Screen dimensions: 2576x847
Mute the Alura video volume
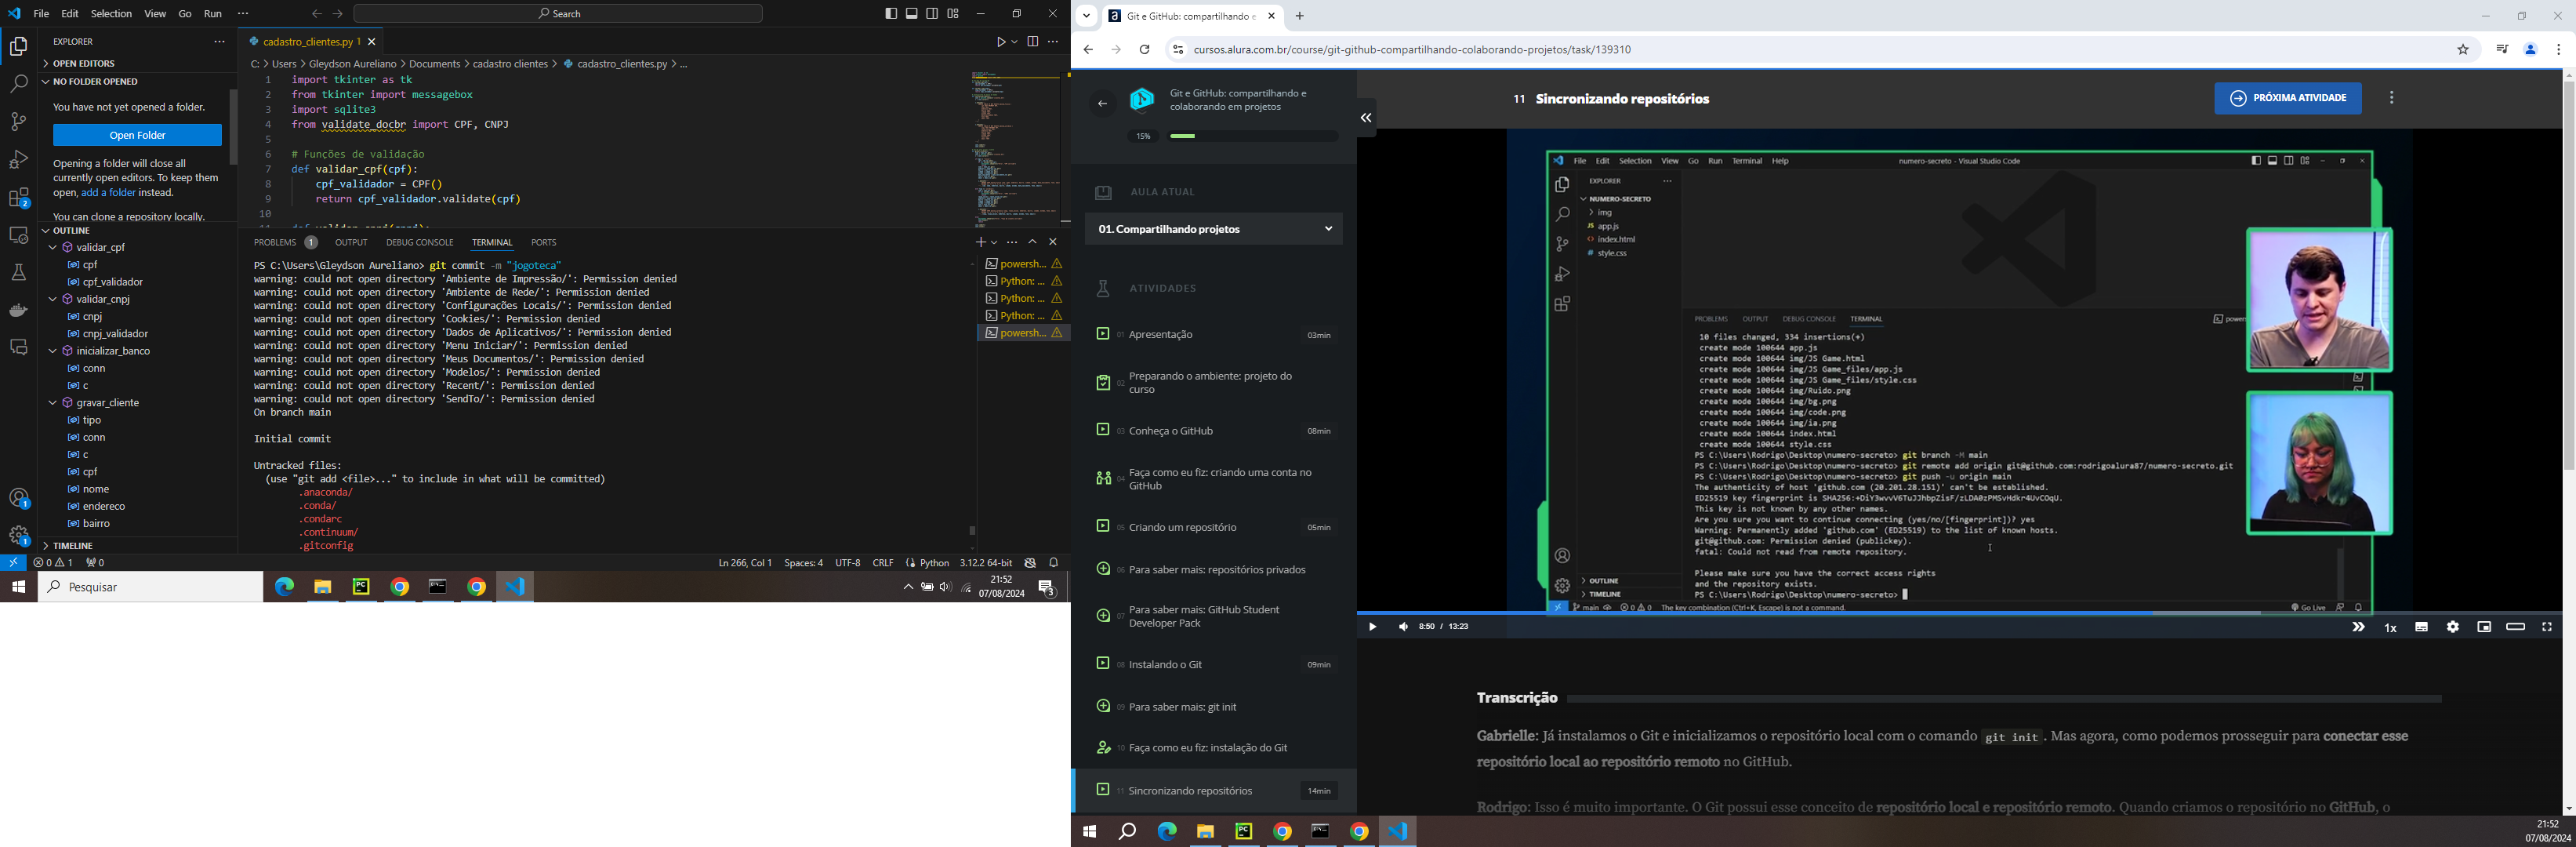[x=1403, y=627]
